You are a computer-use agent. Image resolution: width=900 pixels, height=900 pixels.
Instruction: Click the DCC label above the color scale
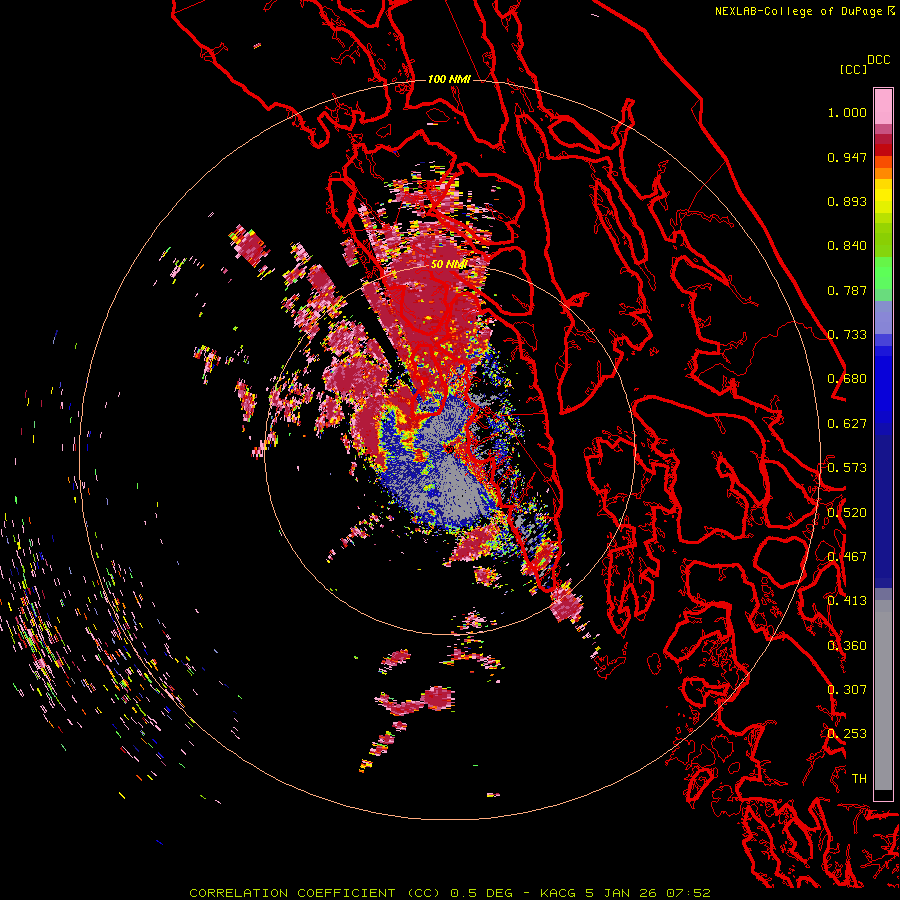click(x=879, y=60)
